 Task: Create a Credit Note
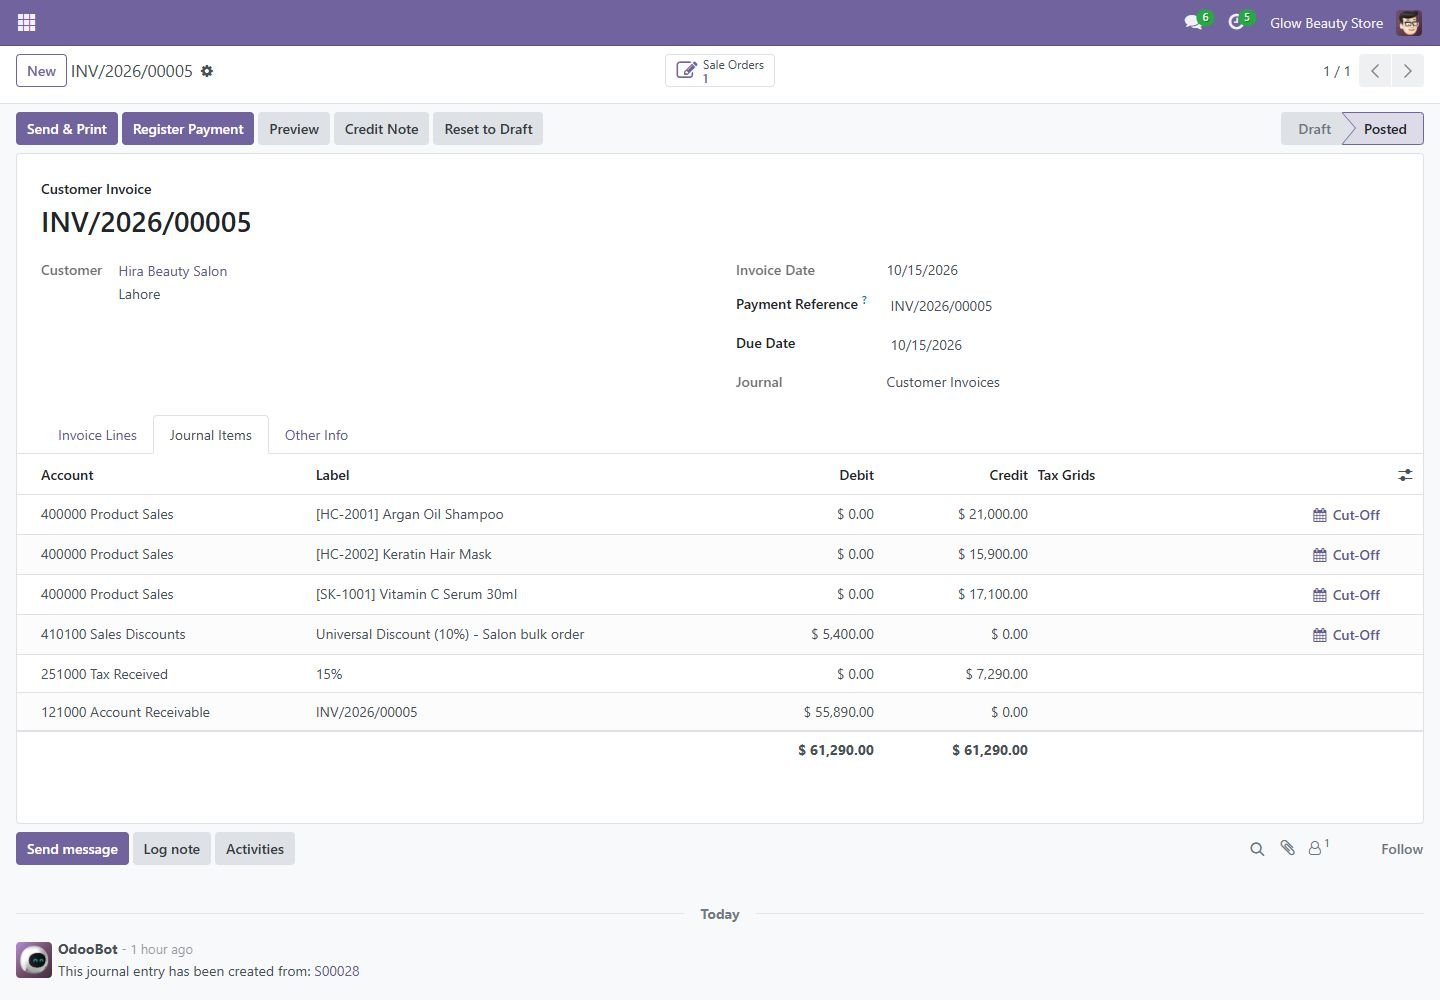[x=381, y=129]
